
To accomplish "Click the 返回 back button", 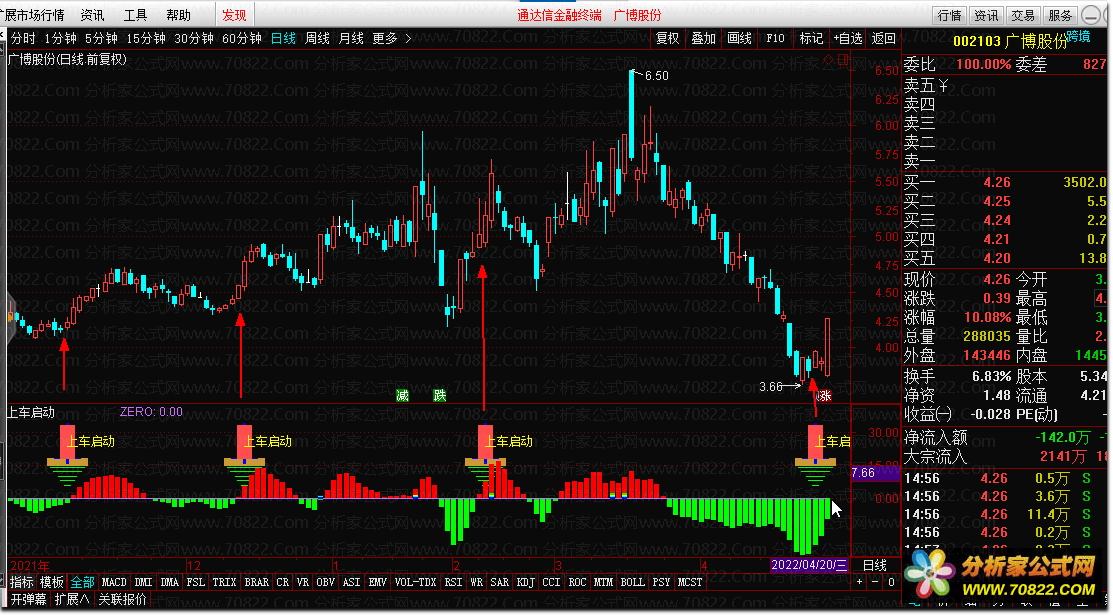I will pyautogui.click(x=884, y=38).
